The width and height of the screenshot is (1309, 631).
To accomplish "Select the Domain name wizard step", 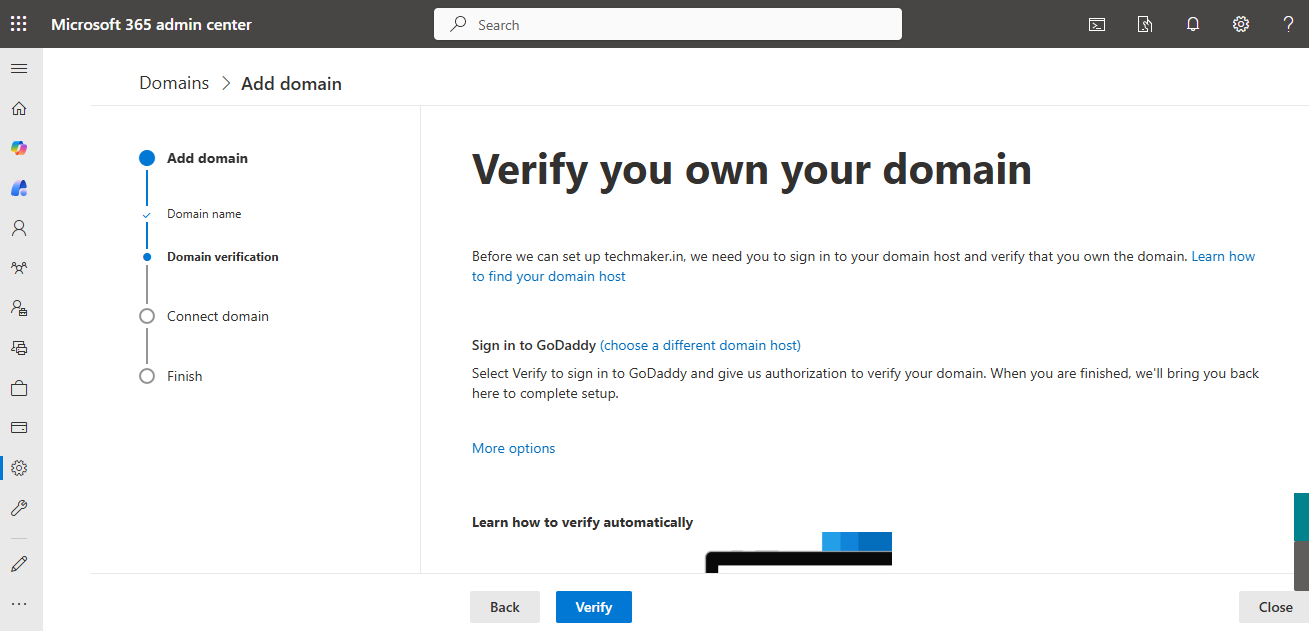I will click(x=204, y=214).
